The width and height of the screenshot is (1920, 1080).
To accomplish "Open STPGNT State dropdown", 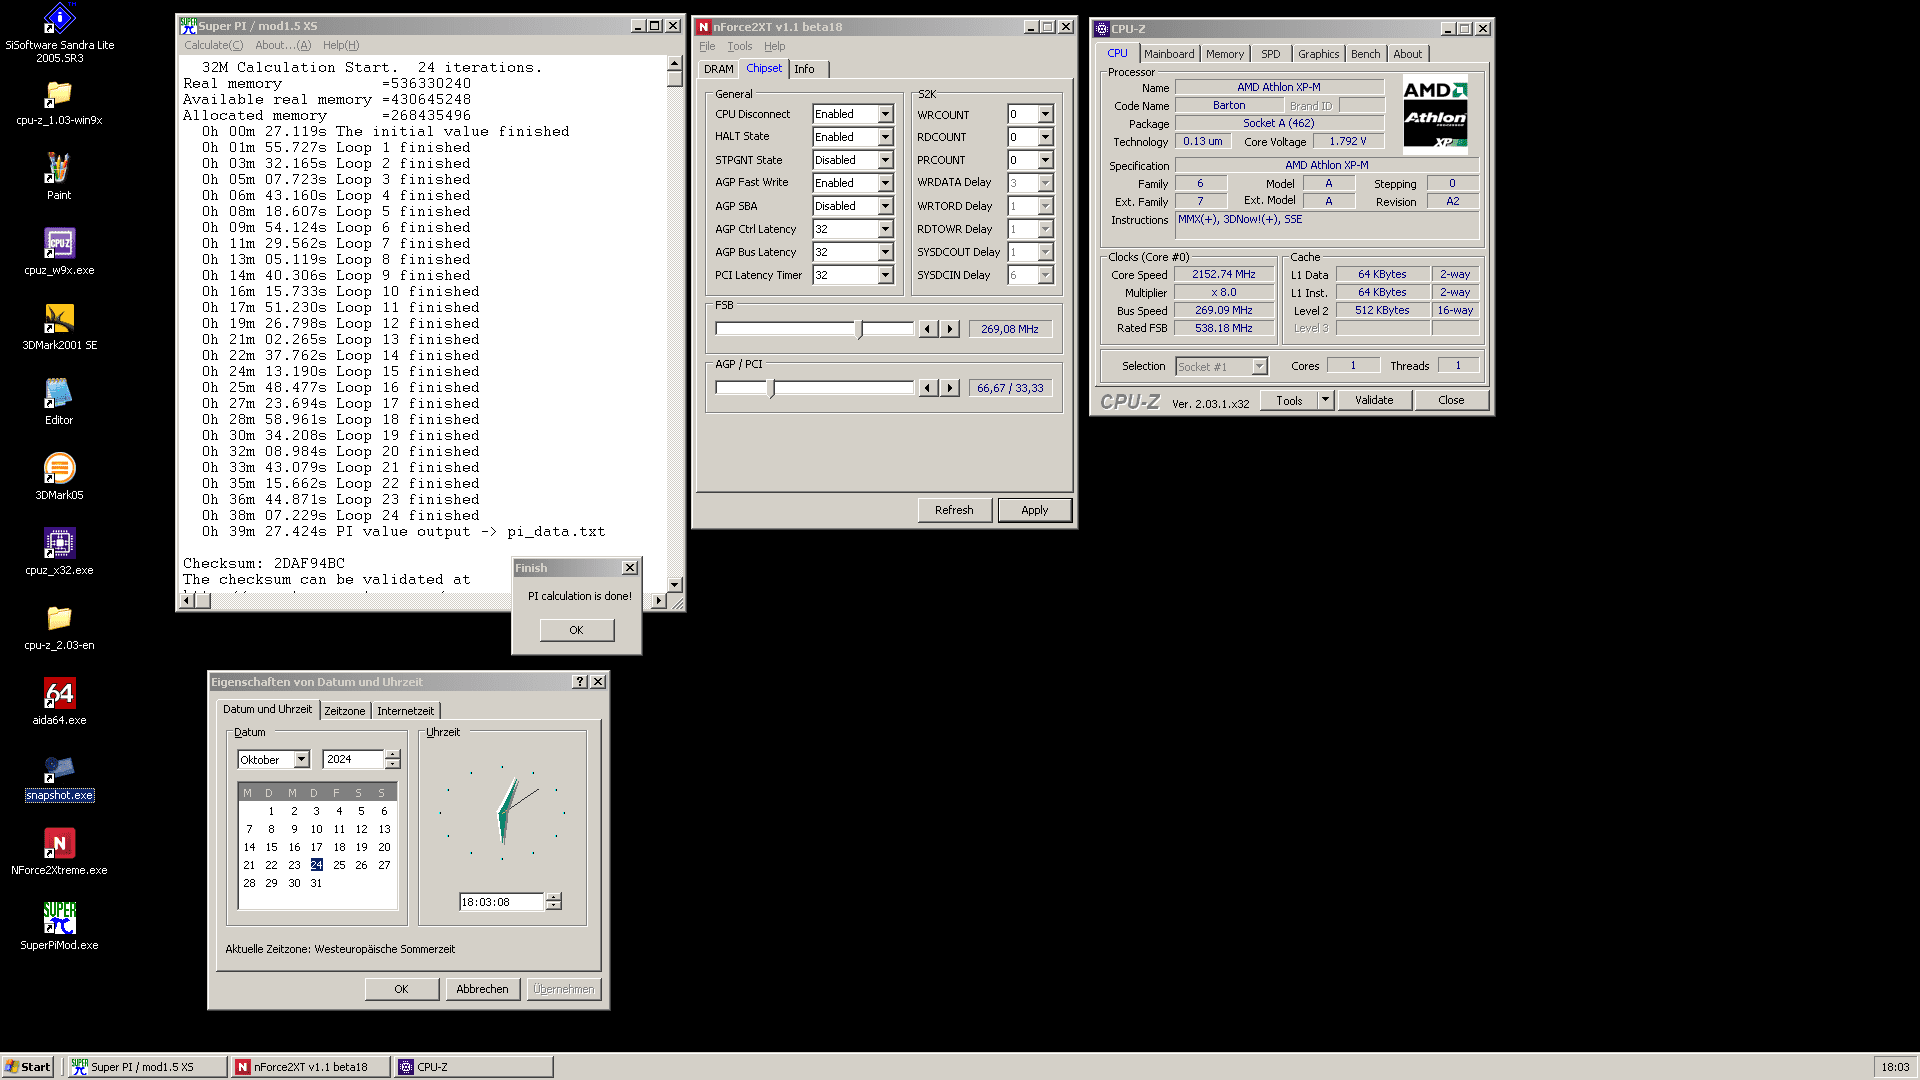I will click(885, 160).
